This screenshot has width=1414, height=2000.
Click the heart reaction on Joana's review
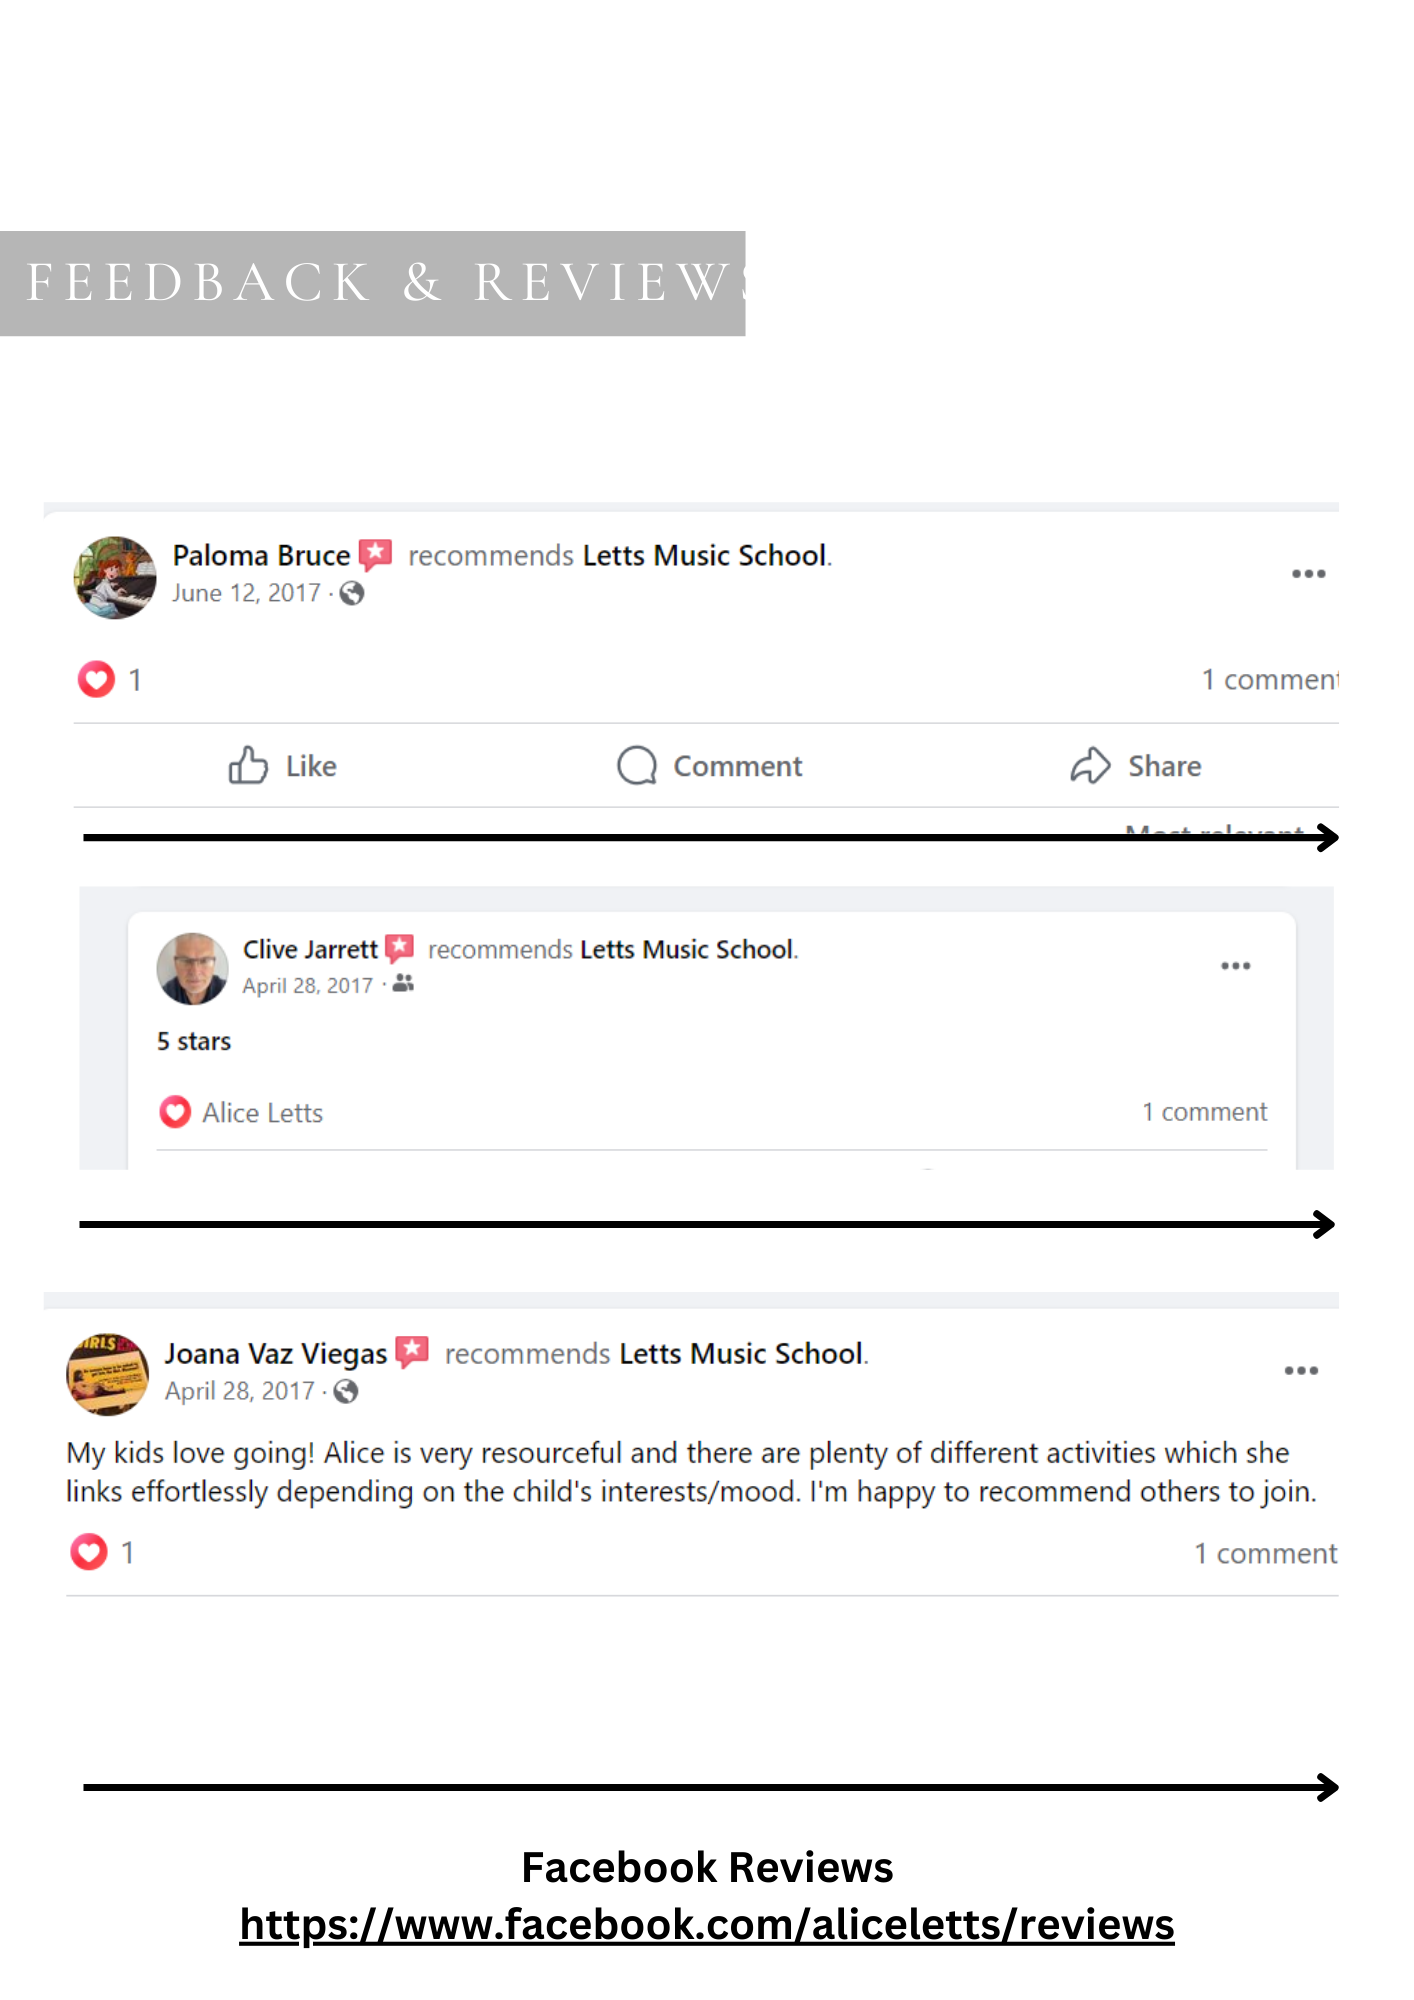[x=89, y=1552]
